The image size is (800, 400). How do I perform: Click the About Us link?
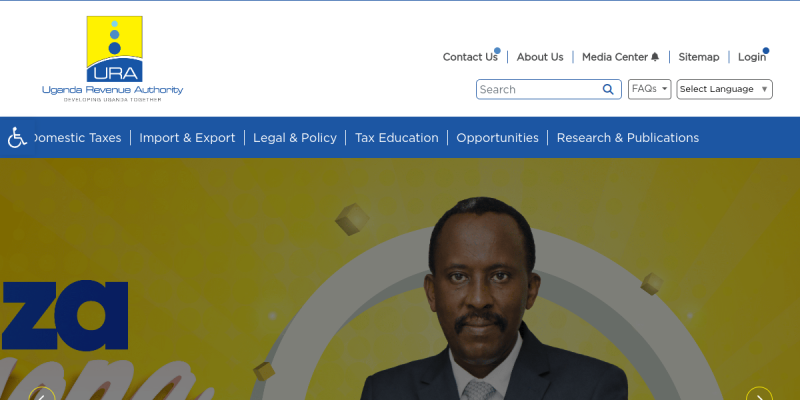coord(540,57)
